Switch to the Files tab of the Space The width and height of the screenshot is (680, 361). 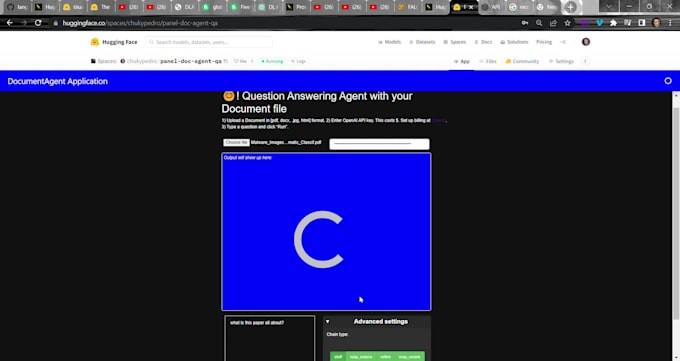487,61
